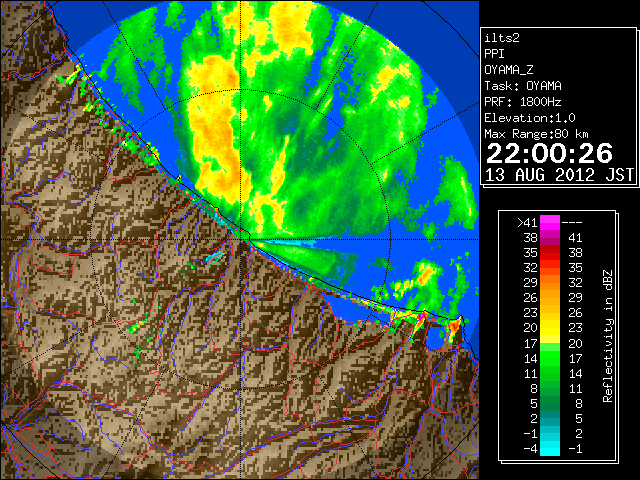640x480 pixels.
Task: Click the radar center where range lines cross
Action: coord(241,239)
